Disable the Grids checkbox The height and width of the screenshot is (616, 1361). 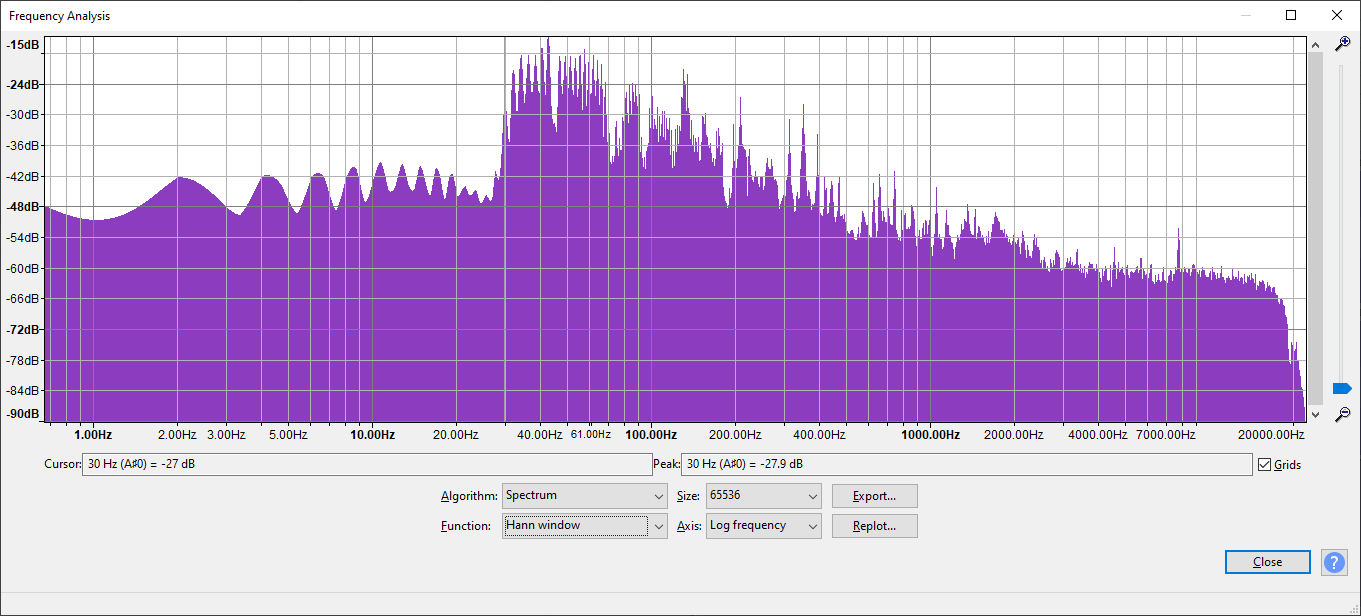point(1265,464)
